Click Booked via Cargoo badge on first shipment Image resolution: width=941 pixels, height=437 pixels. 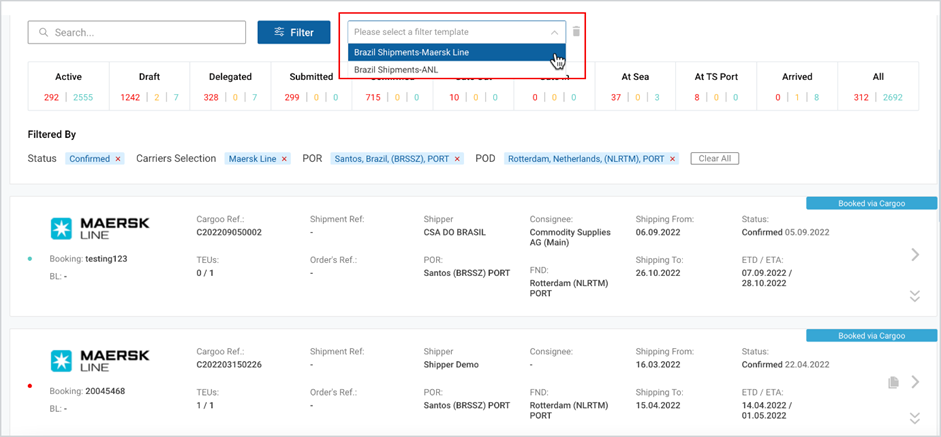[x=871, y=203]
